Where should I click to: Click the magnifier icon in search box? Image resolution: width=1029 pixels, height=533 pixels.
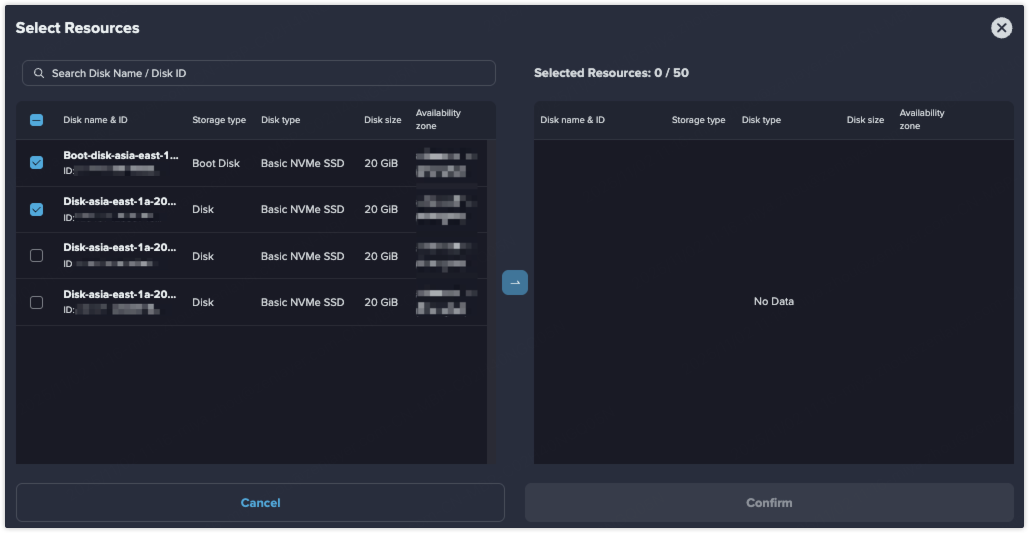click(x=39, y=73)
